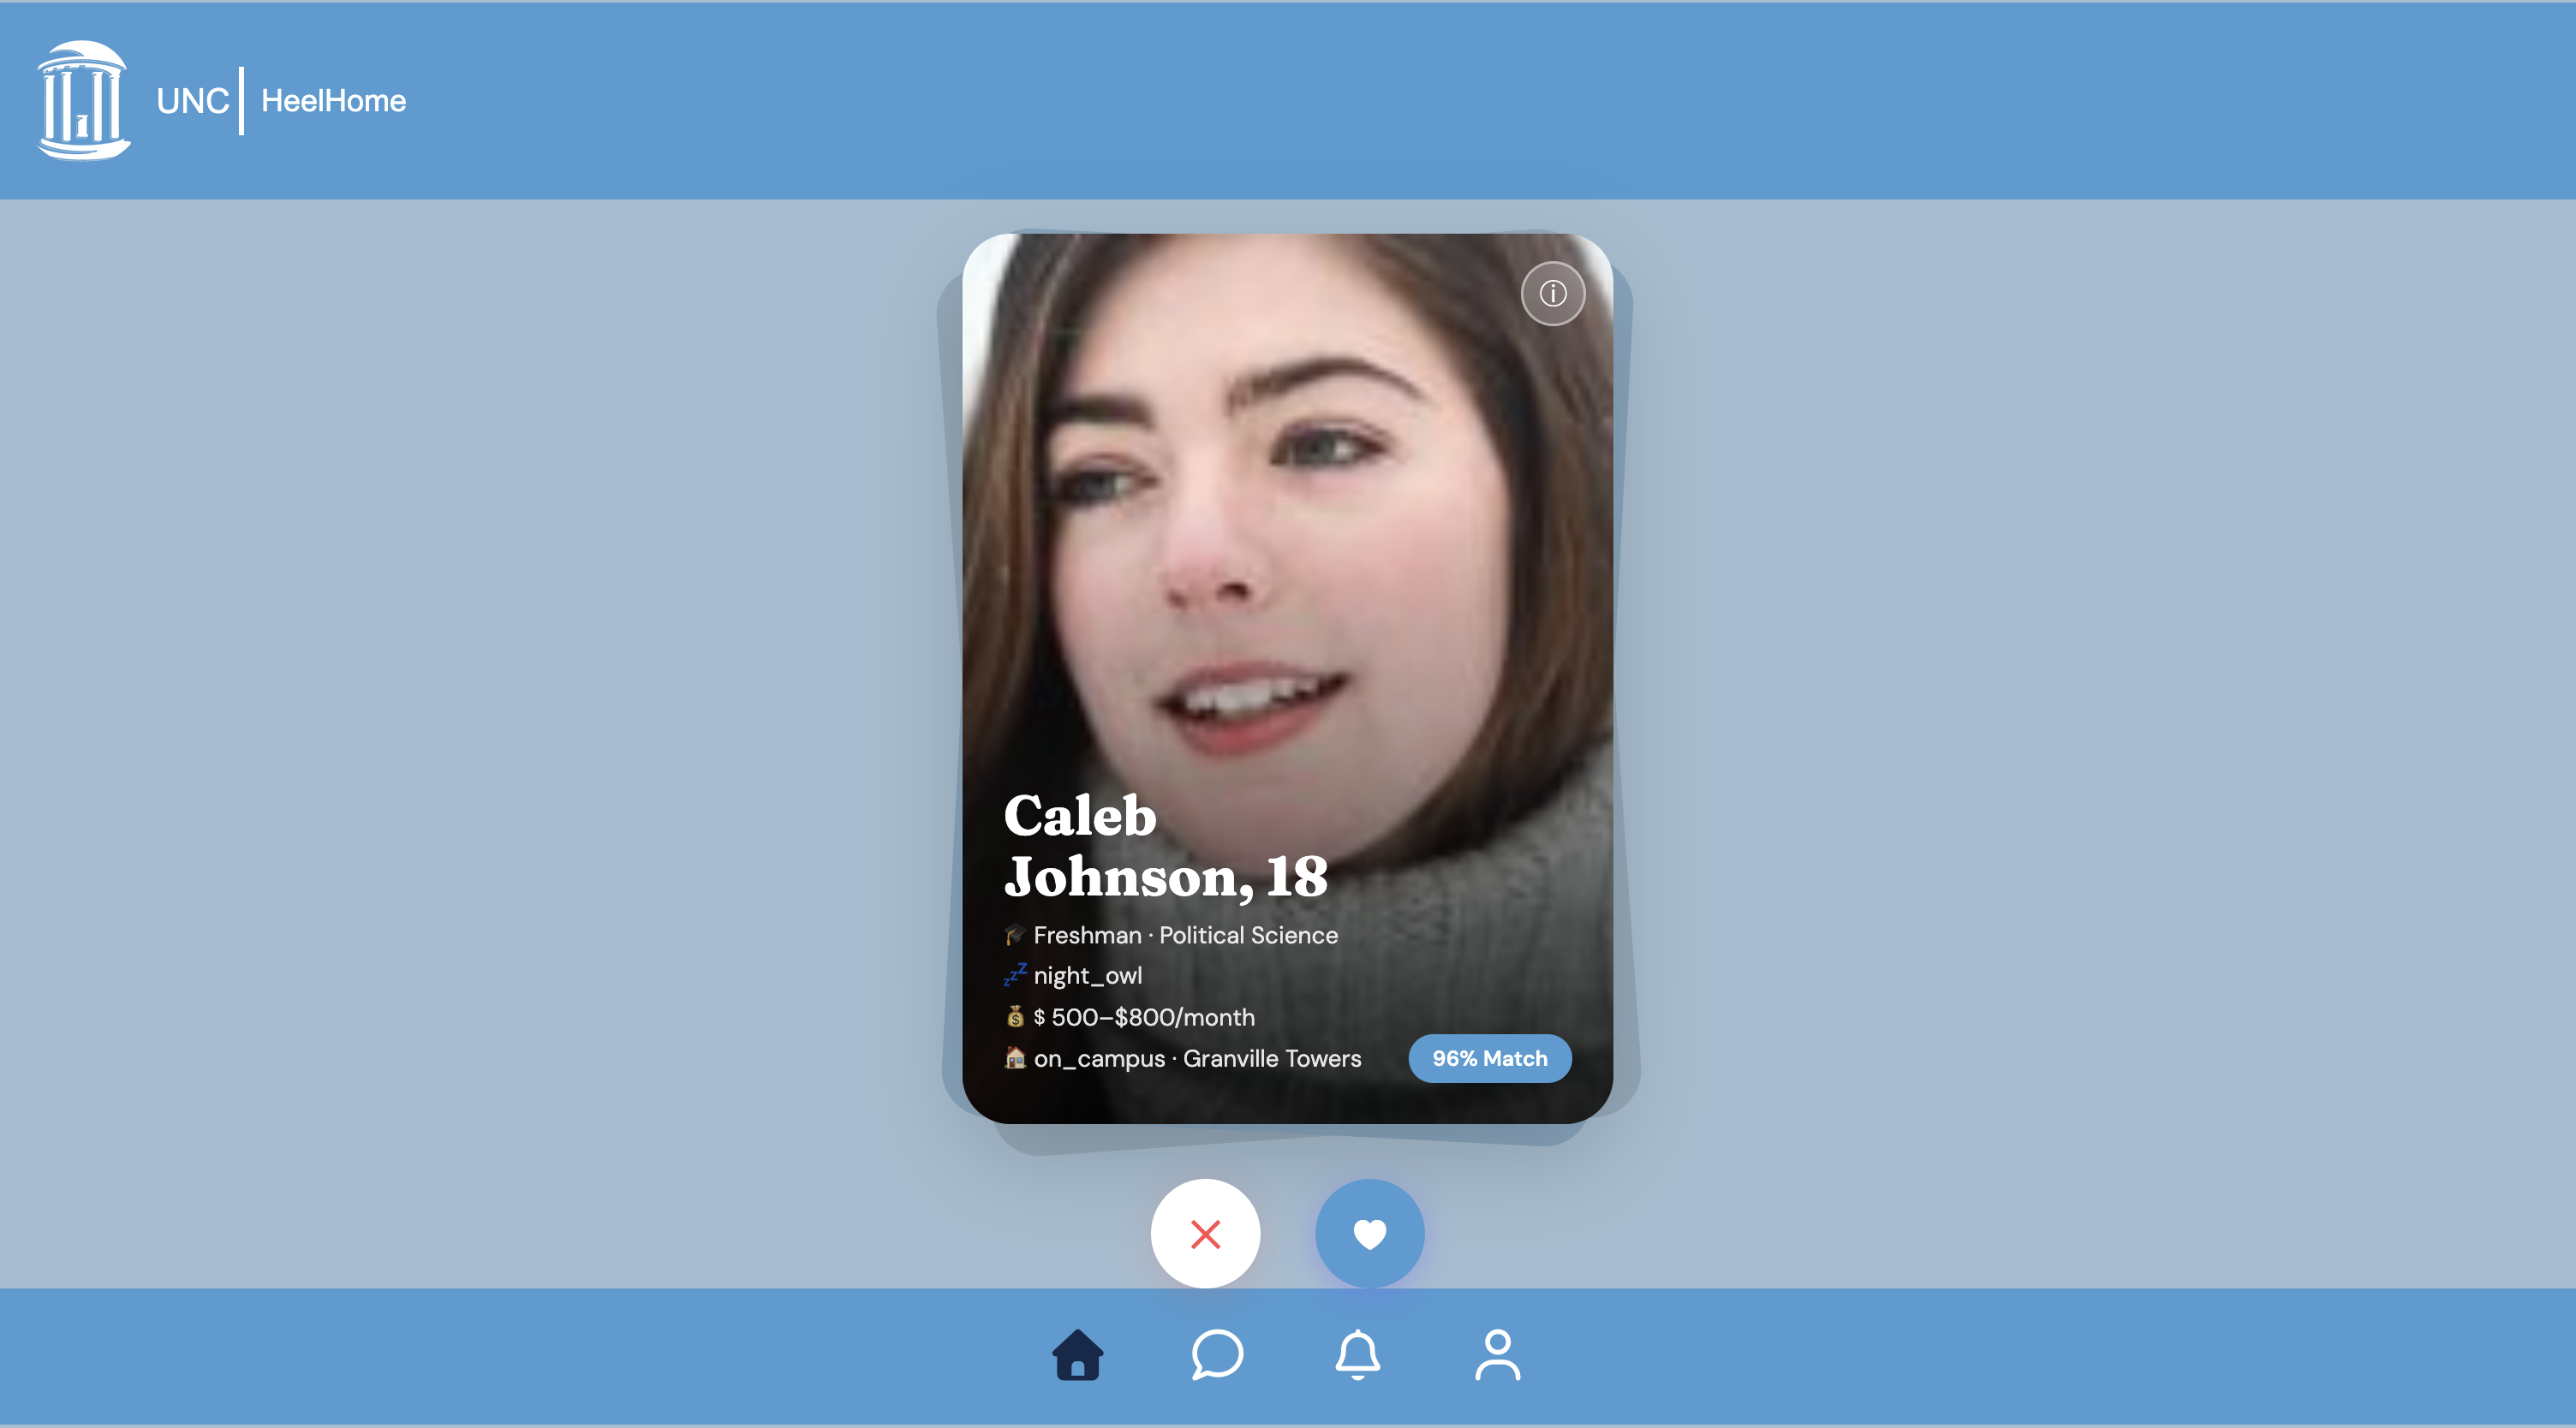Click the graduation cap emoji icon
The height and width of the screenshot is (1428, 2576).
[1014, 935]
